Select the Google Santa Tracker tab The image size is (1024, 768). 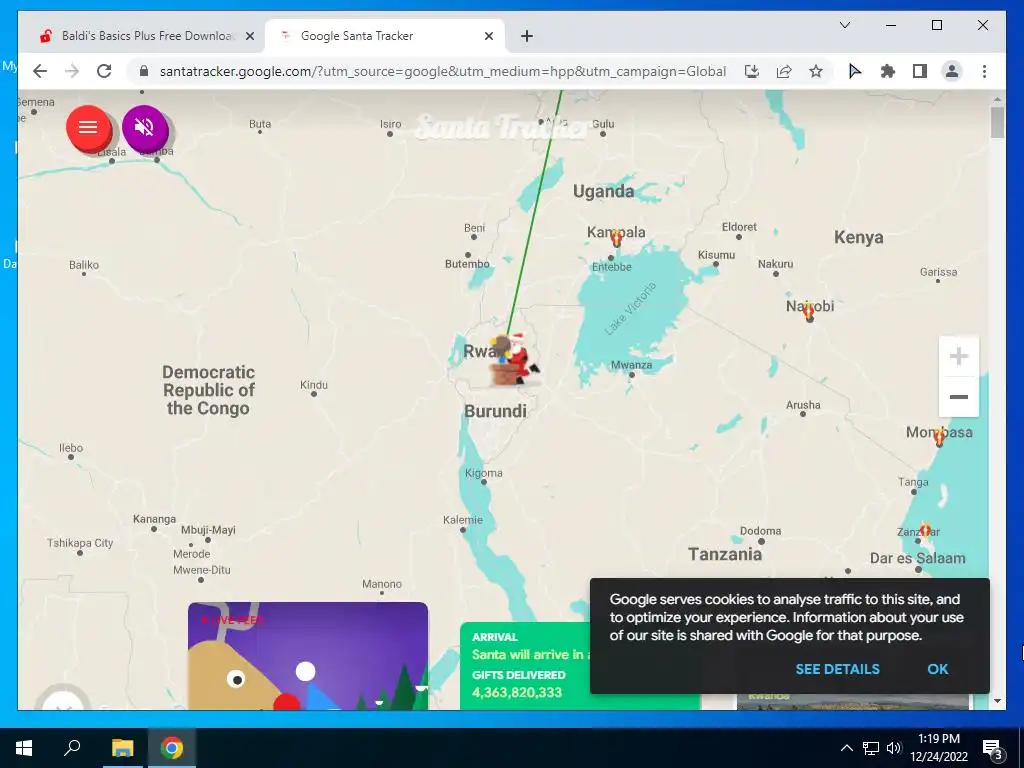tap(384, 36)
